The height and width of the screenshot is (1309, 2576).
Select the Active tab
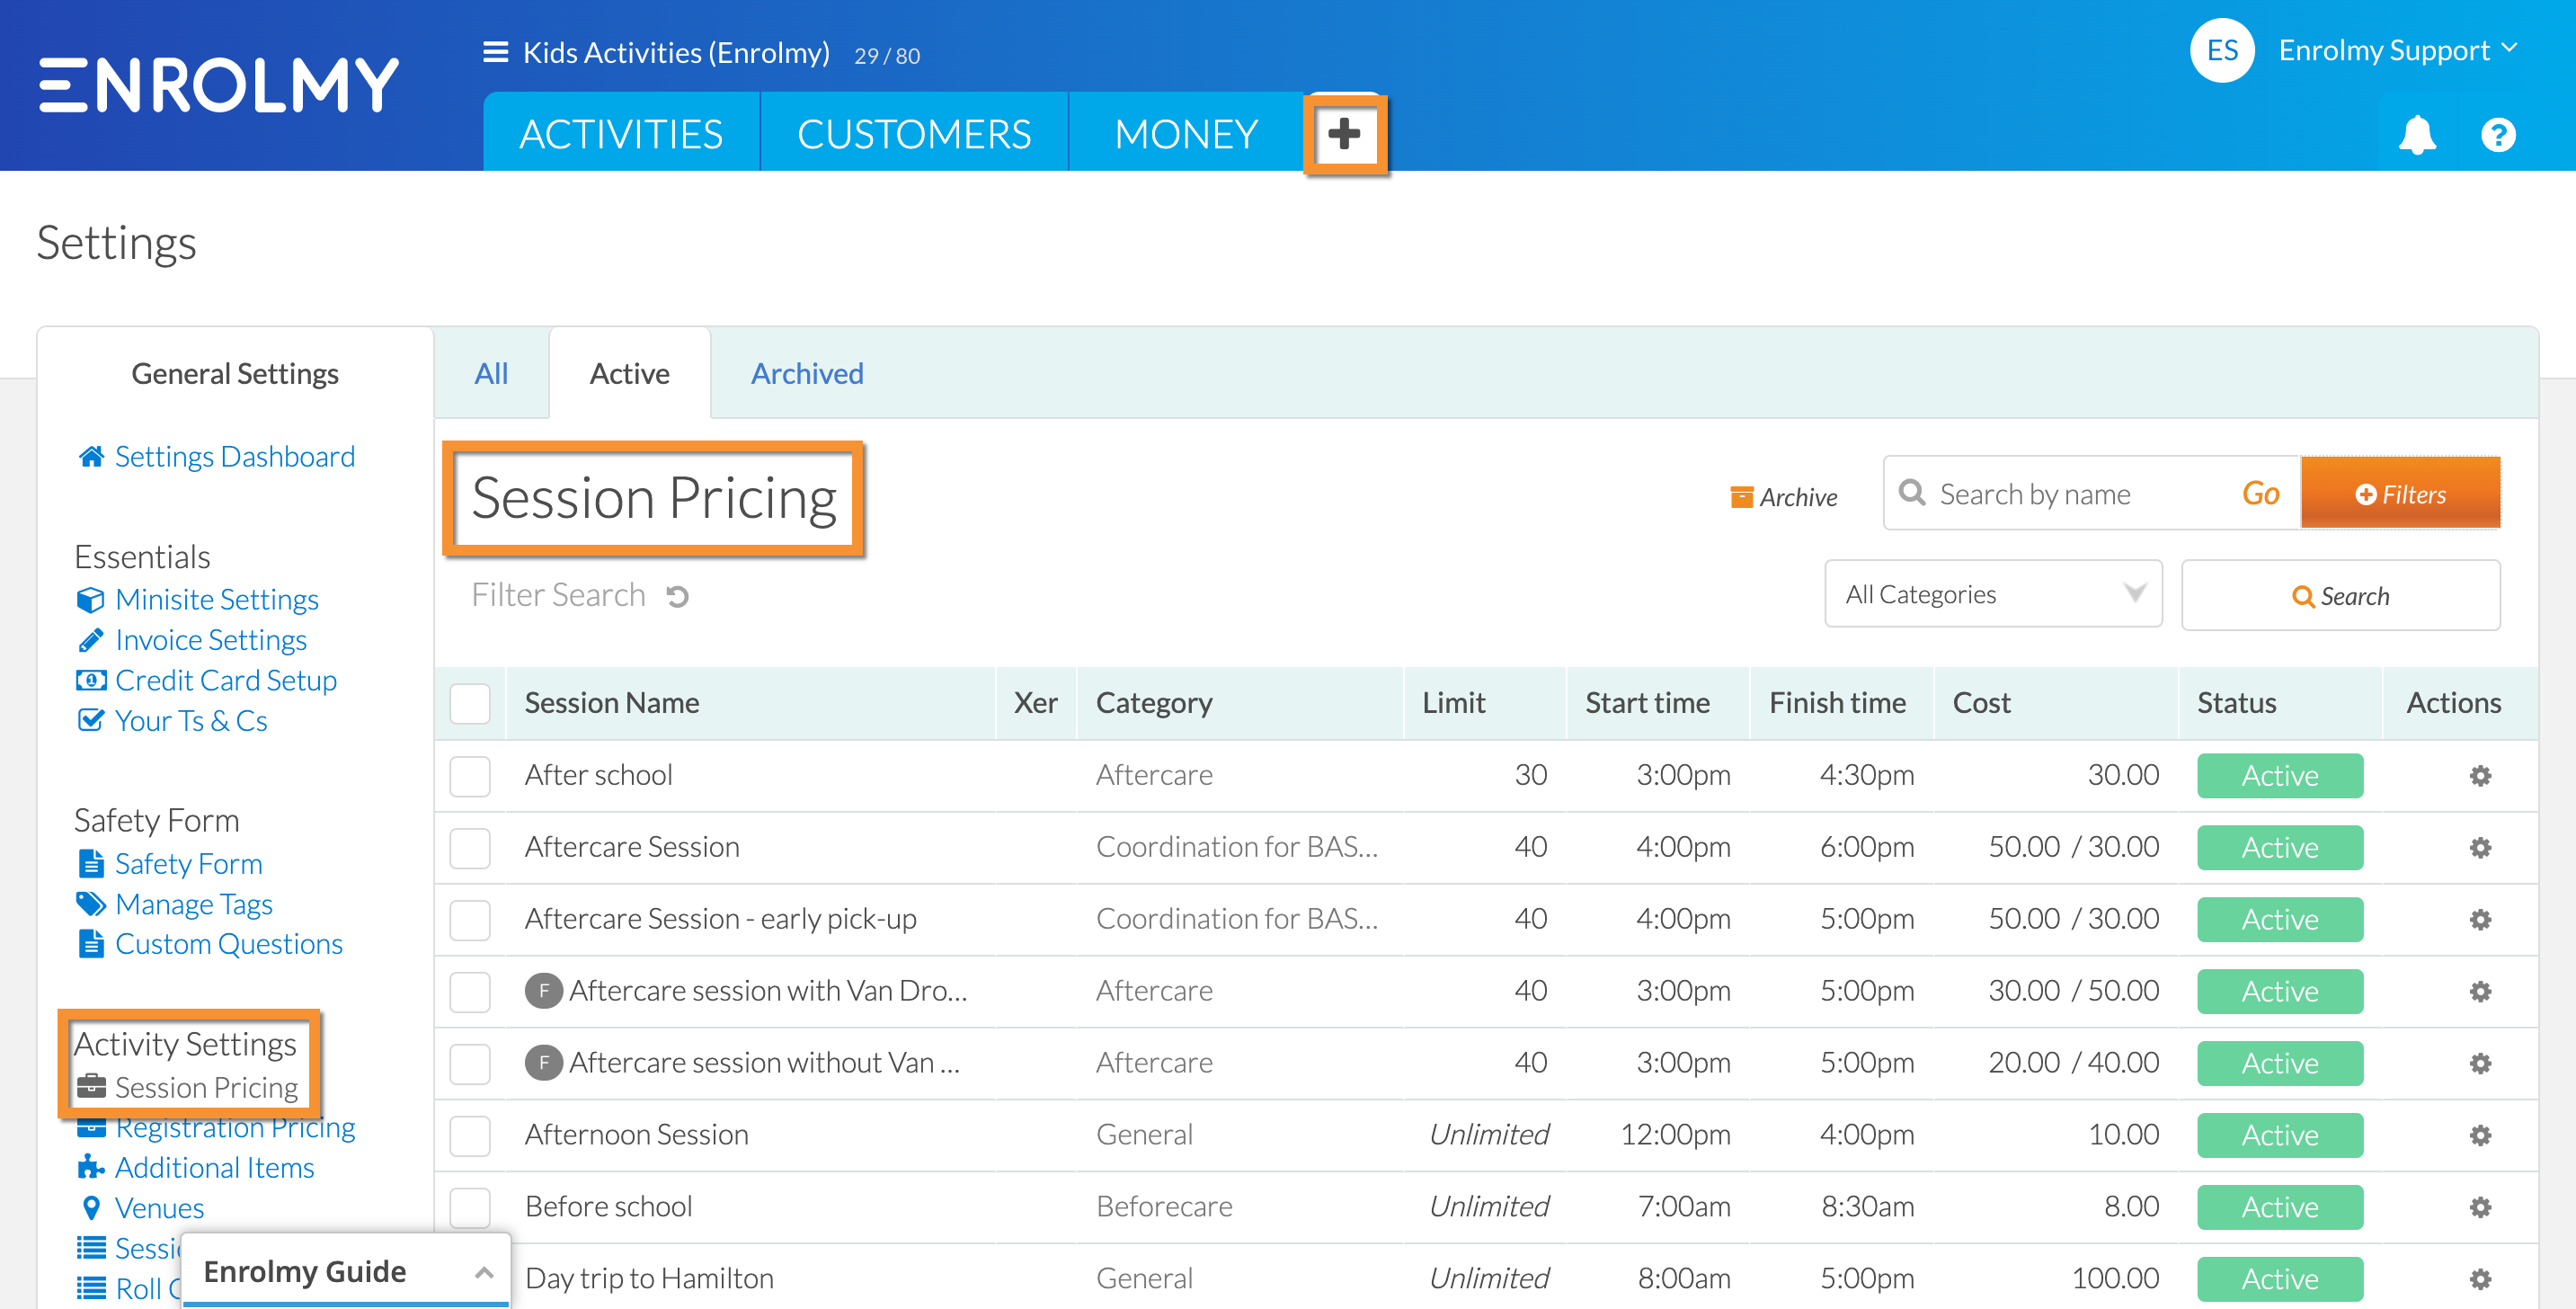tap(629, 374)
